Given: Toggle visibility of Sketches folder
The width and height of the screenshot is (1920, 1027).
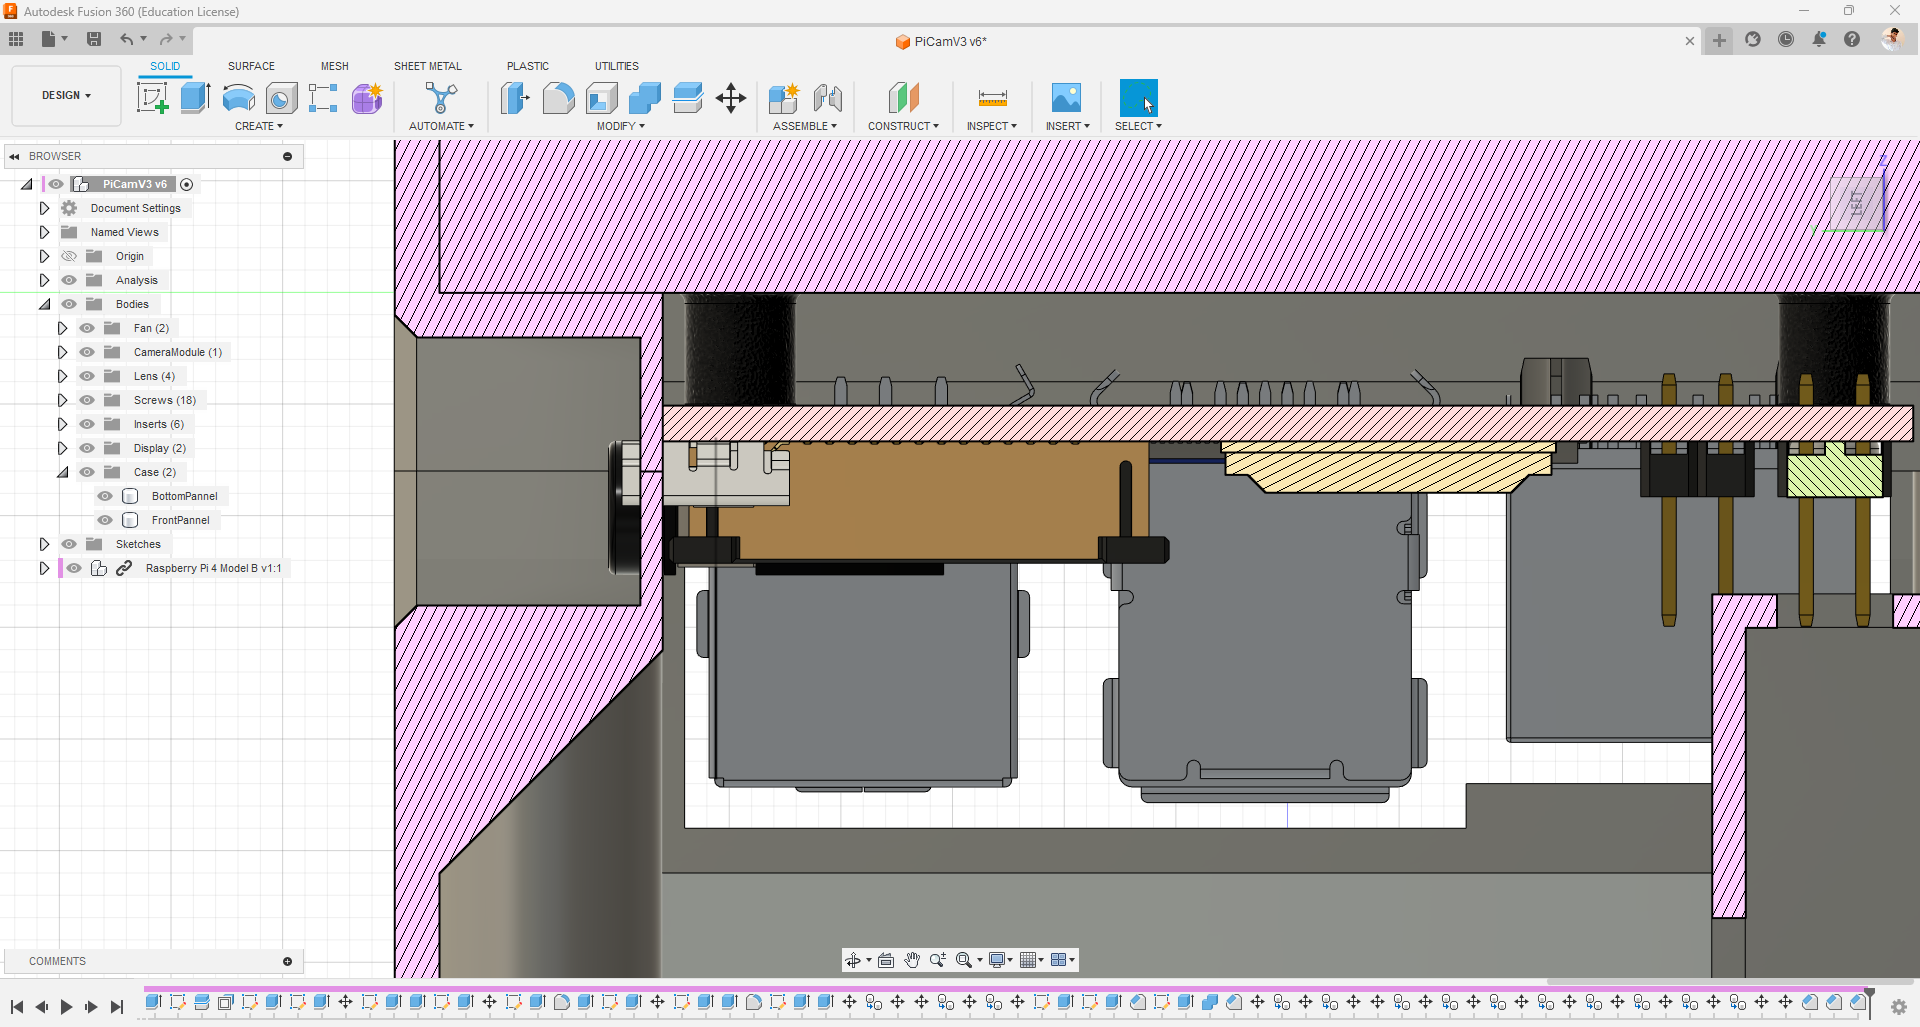Looking at the screenshot, I should (69, 544).
